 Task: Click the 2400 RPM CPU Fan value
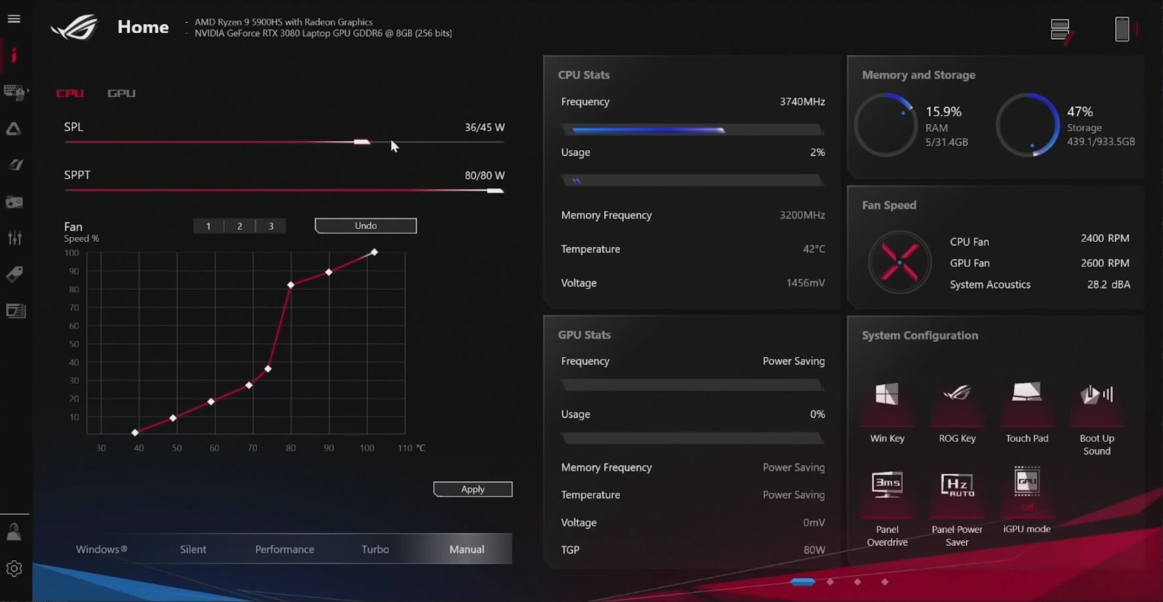click(x=1105, y=239)
